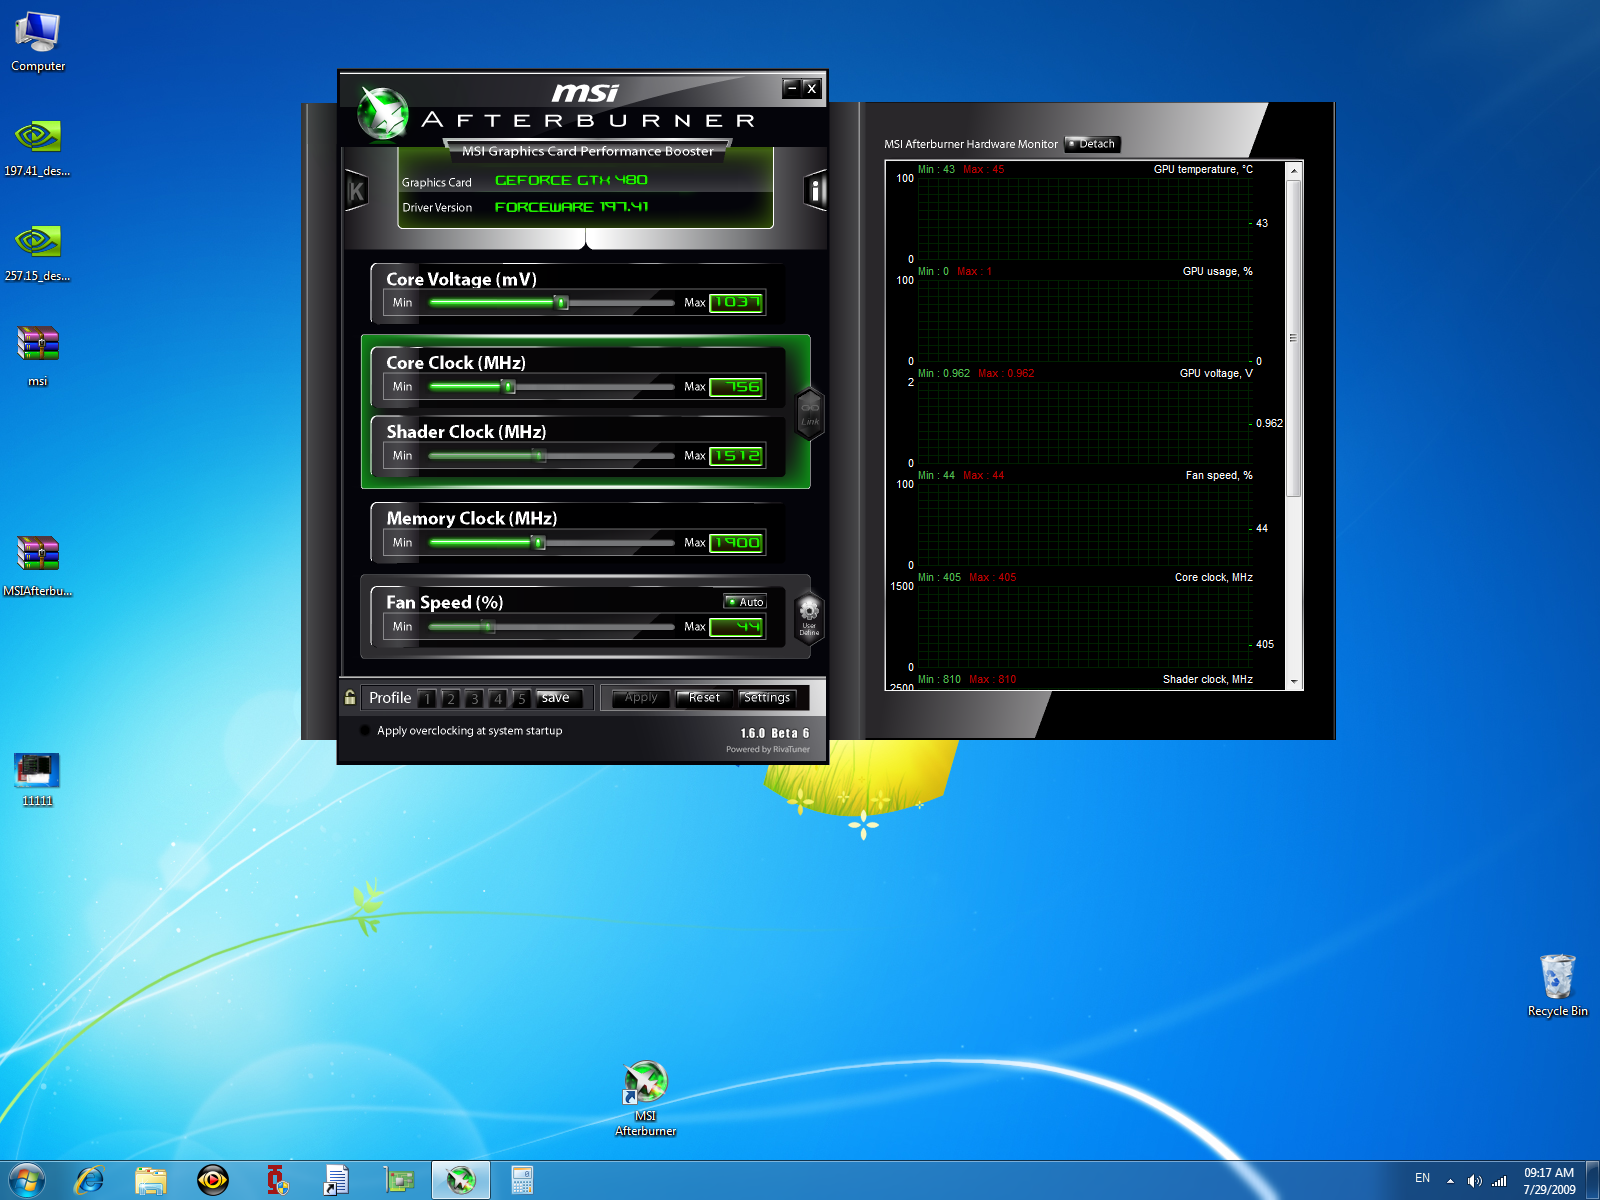1600x1200 pixels.
Task: Click the Core Voltage value field 1037
Action: [x=737, y=302]
